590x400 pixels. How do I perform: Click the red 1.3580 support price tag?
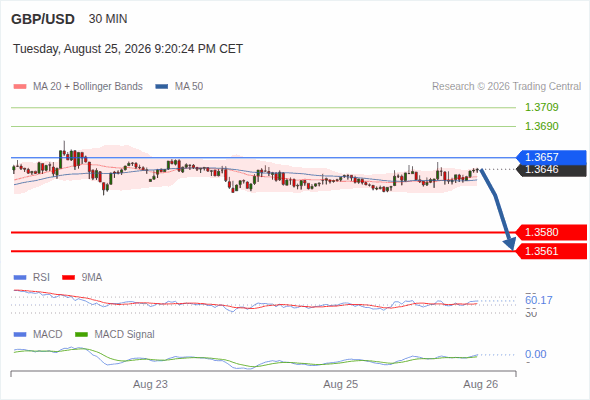point(551,232)
